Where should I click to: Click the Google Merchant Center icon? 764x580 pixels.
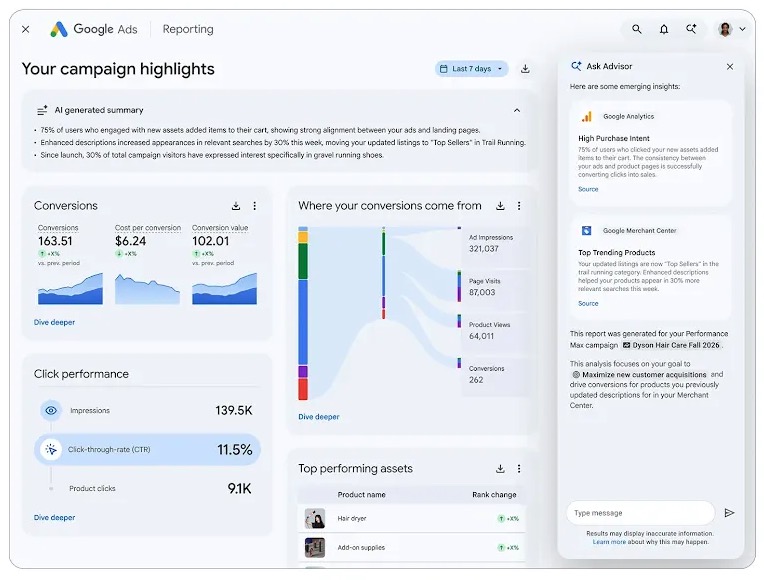point(587,231)
